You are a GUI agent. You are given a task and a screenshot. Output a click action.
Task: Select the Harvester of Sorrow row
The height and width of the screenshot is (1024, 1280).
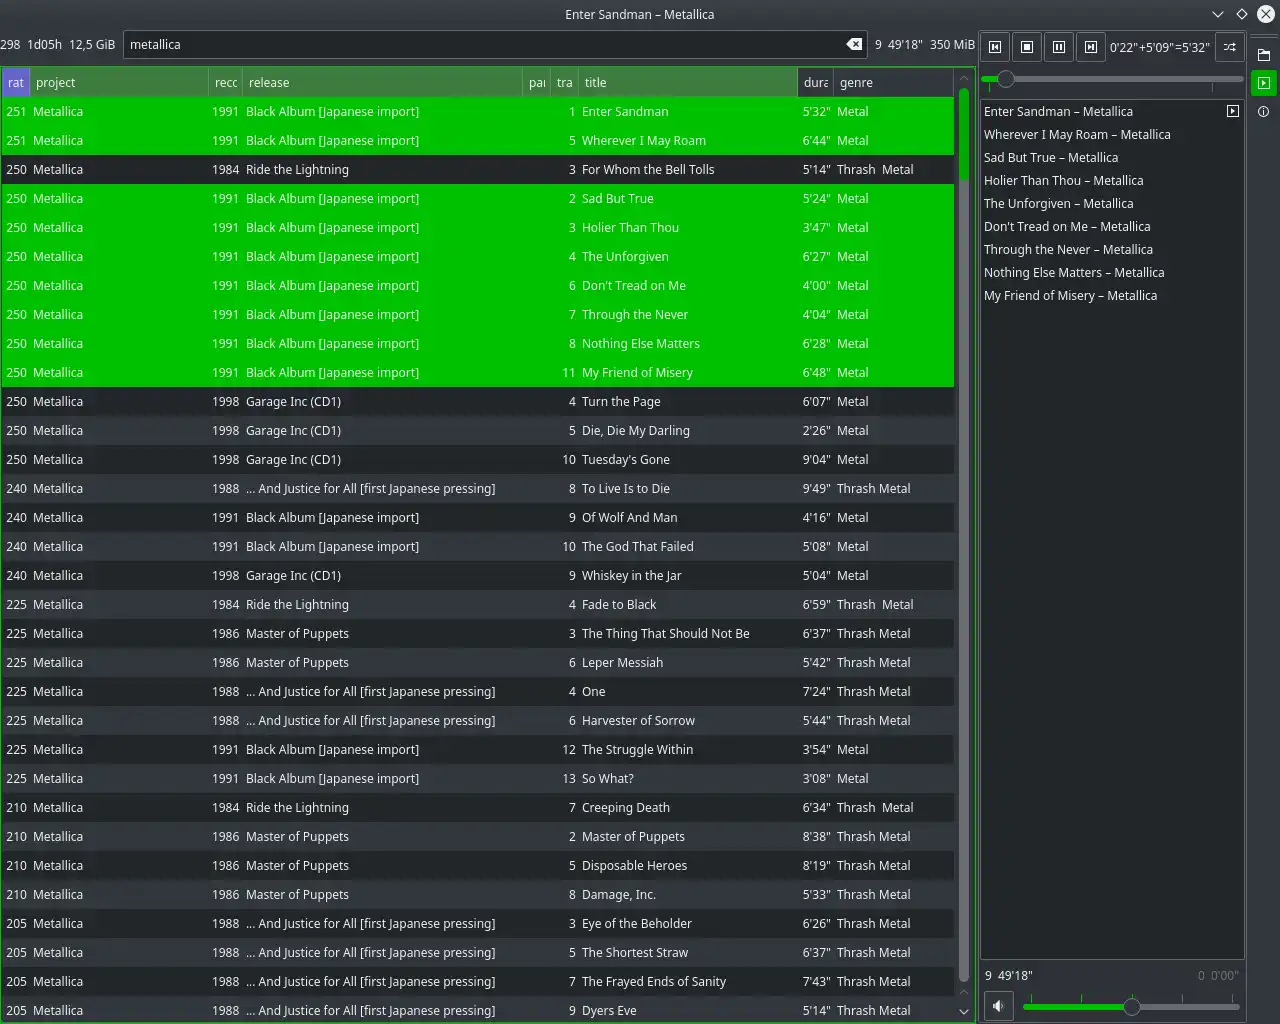click(478, 720)
